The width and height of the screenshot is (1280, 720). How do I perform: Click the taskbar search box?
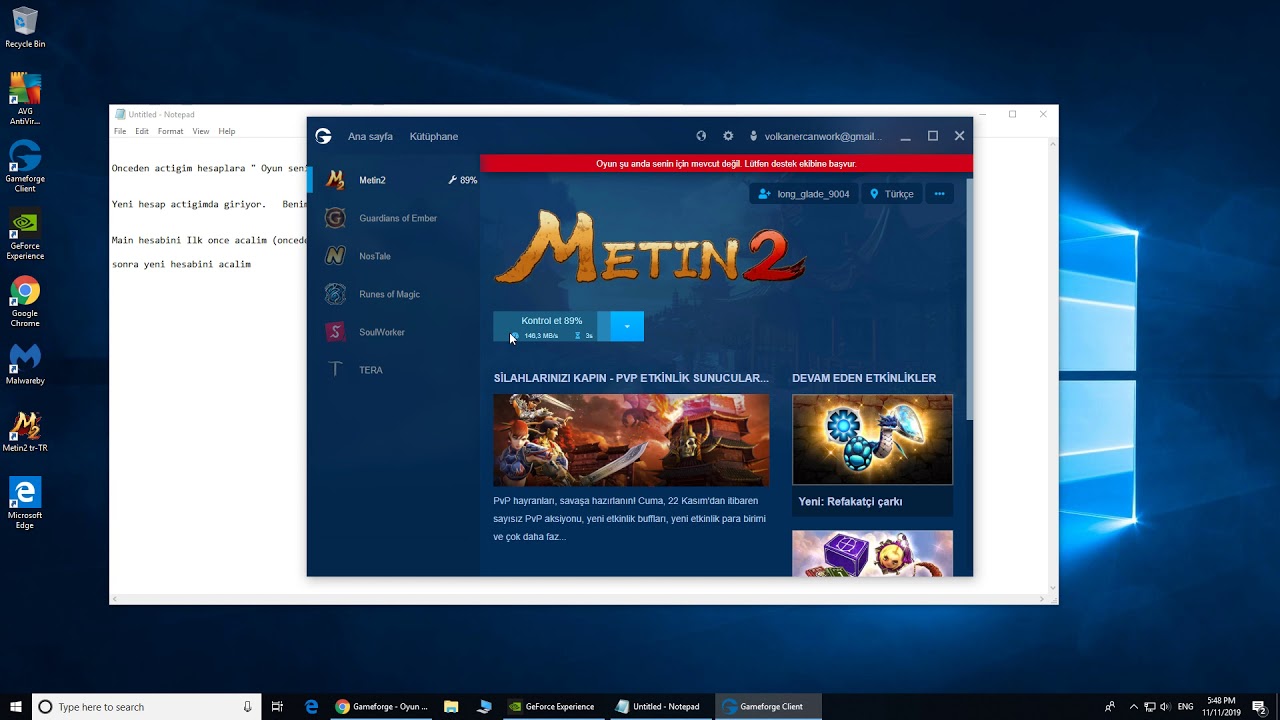point(147,706)
